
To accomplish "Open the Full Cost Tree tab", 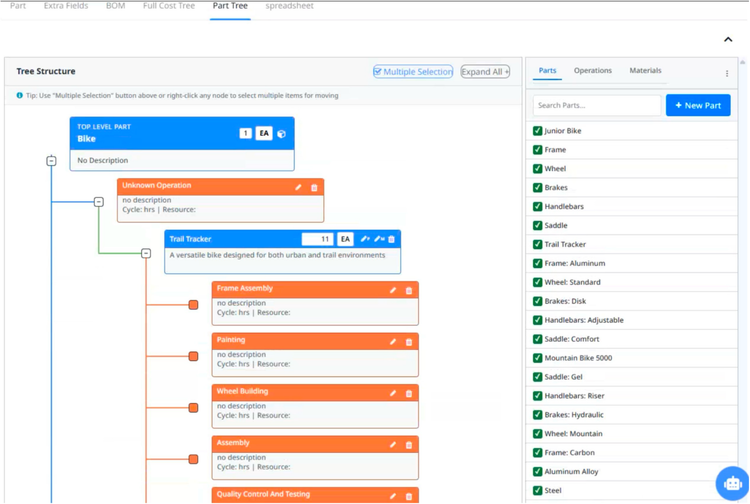I will [169, 6].
